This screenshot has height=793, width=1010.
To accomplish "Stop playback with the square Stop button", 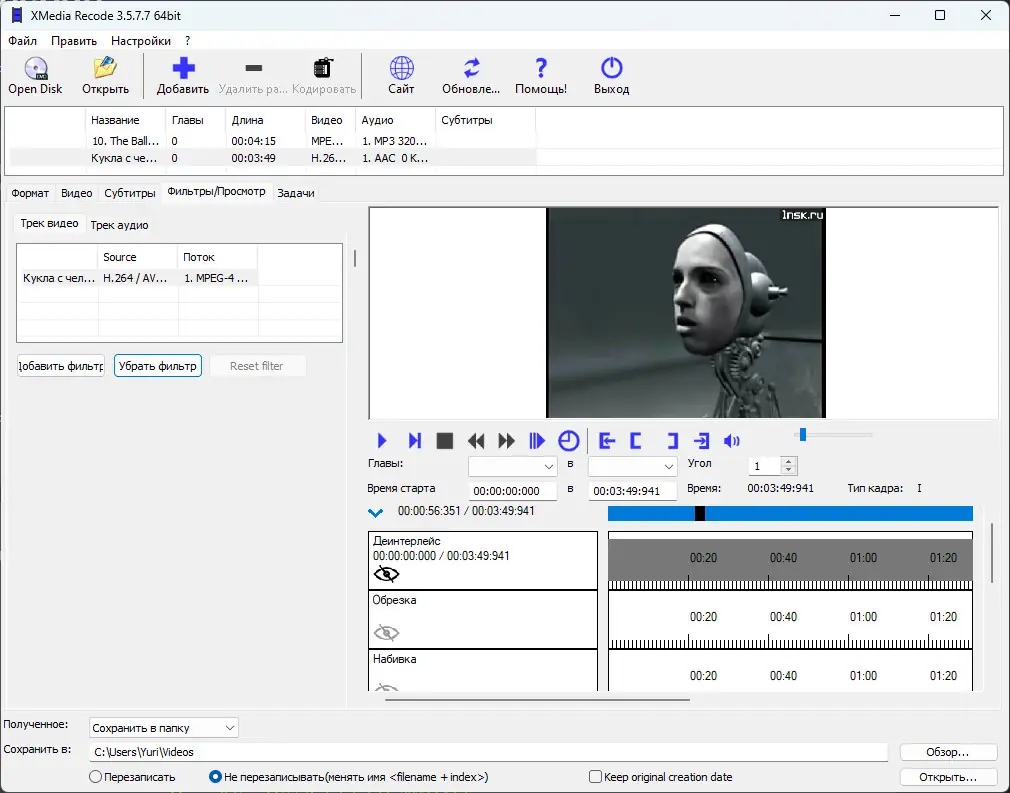I will pos(445,441).
